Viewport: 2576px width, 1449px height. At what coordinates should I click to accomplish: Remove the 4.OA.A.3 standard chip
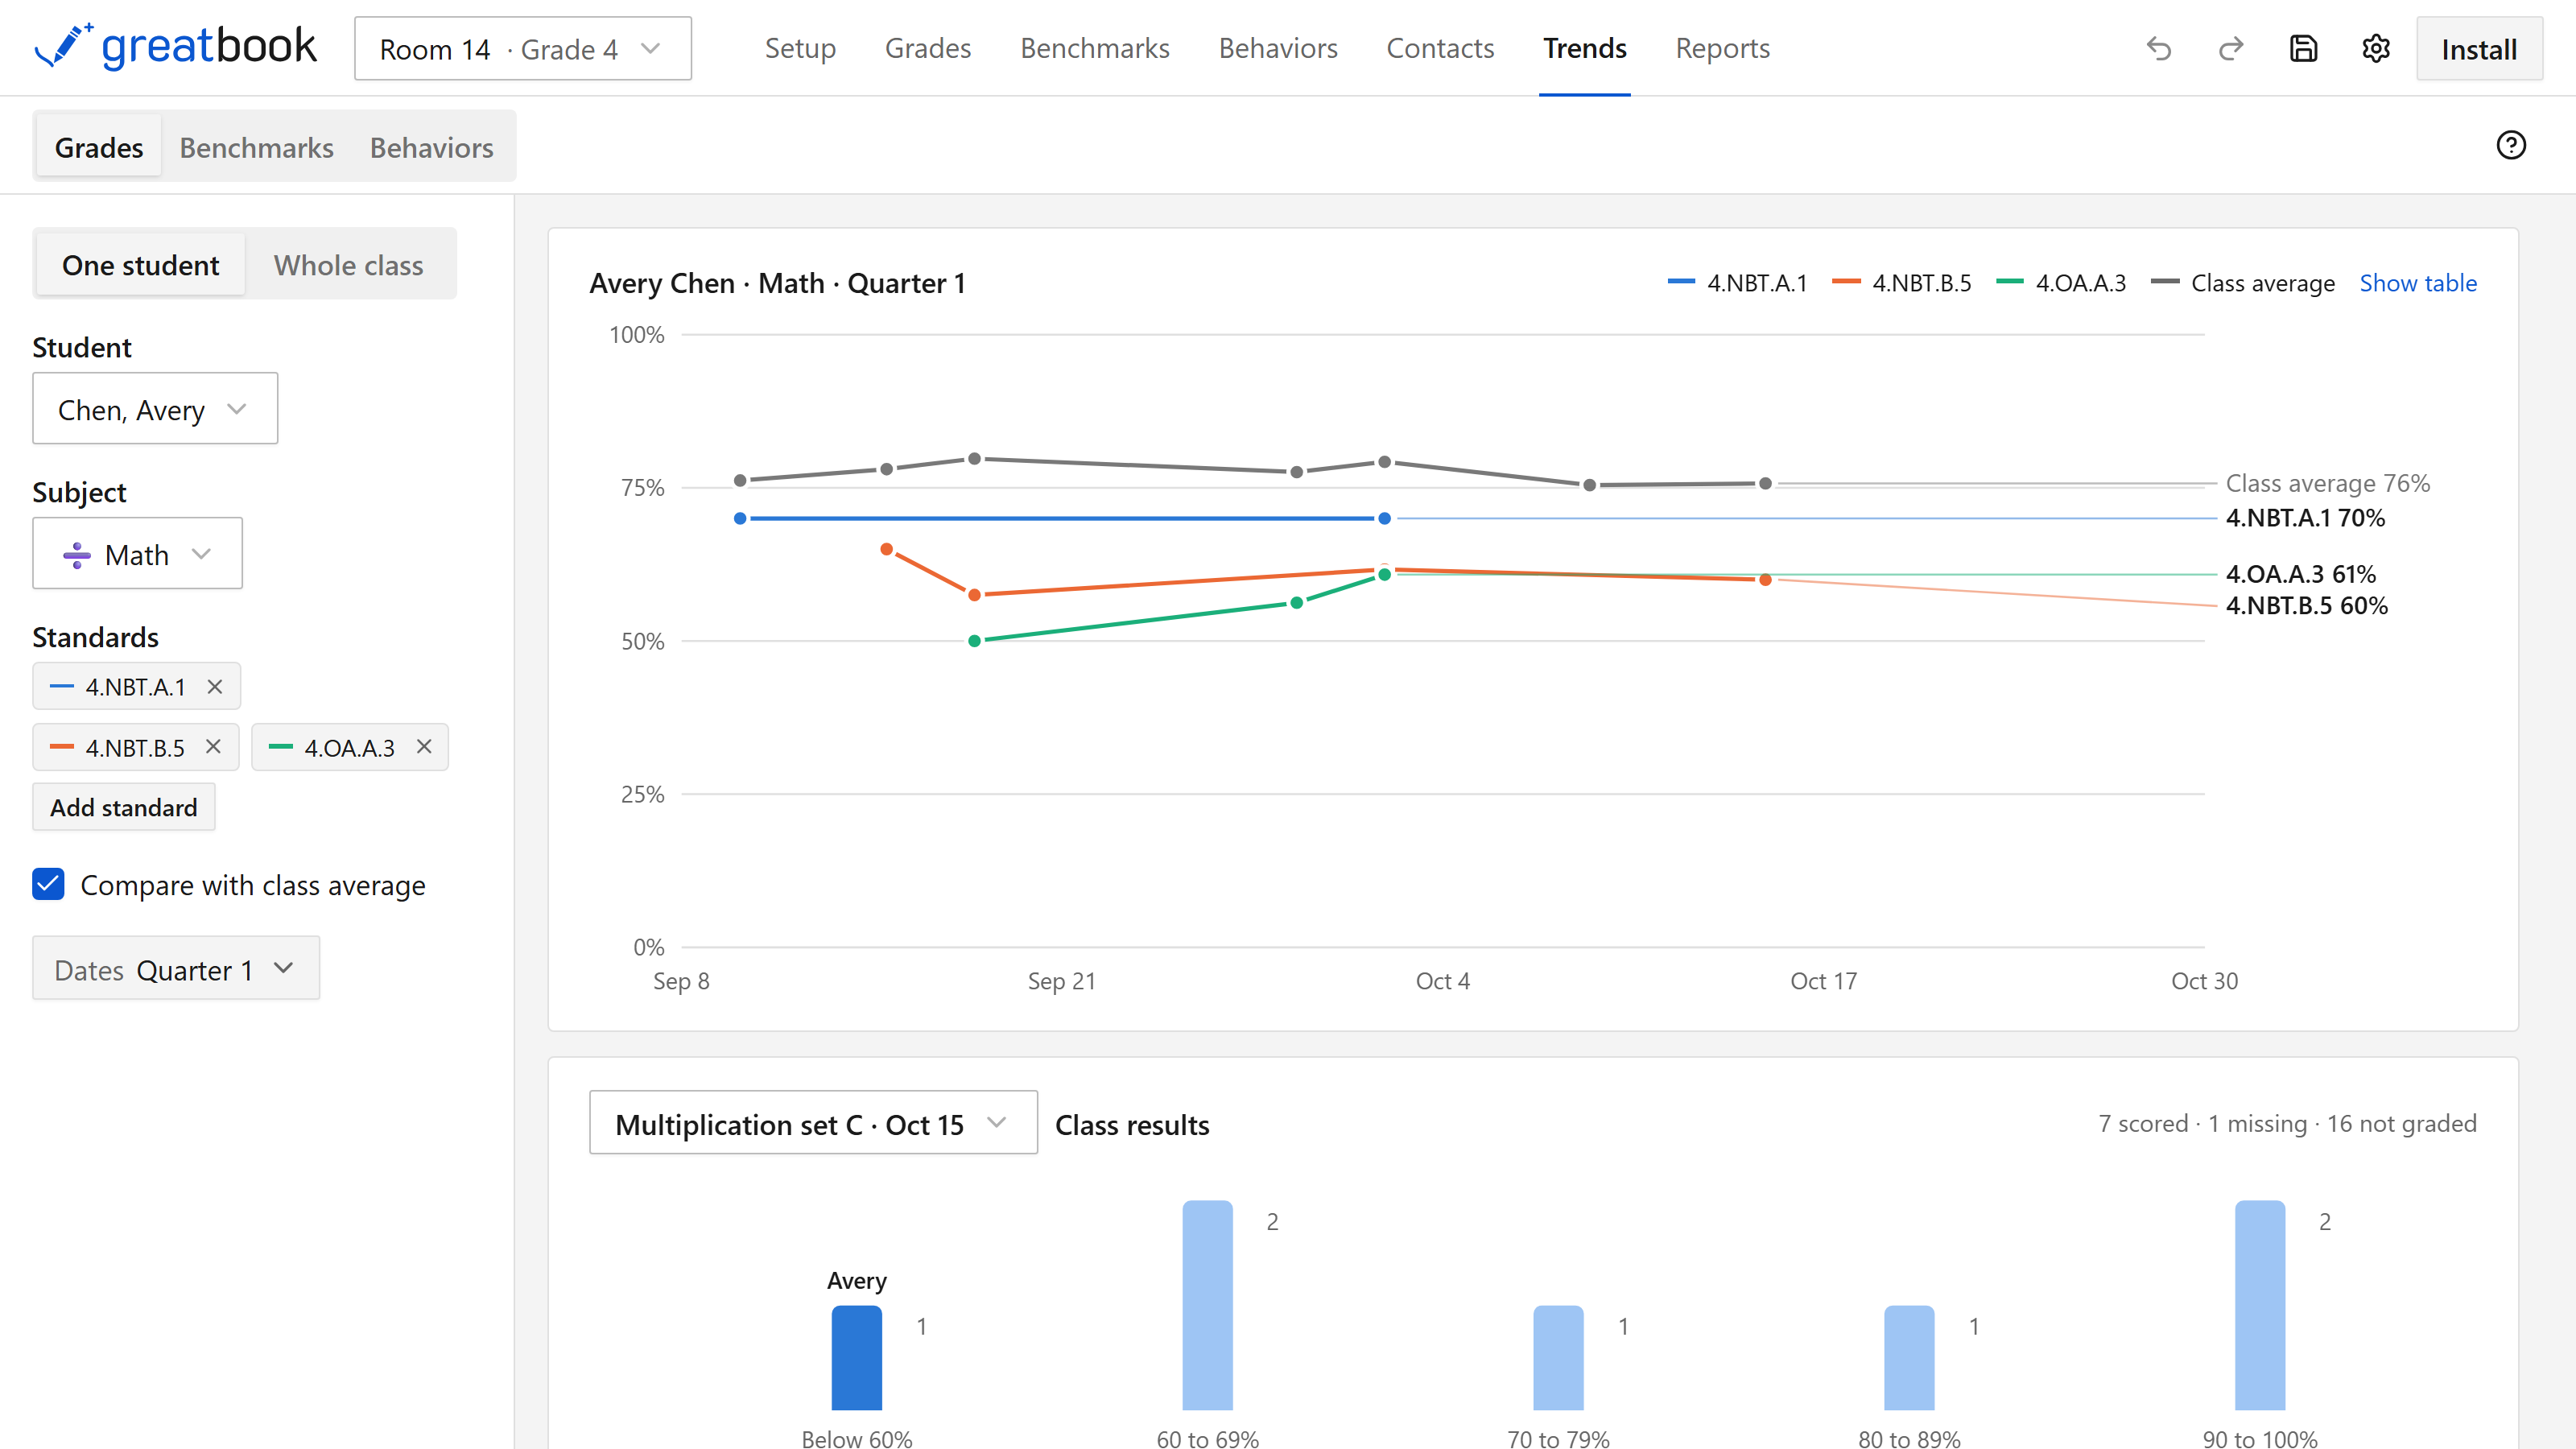click(424, 747)
